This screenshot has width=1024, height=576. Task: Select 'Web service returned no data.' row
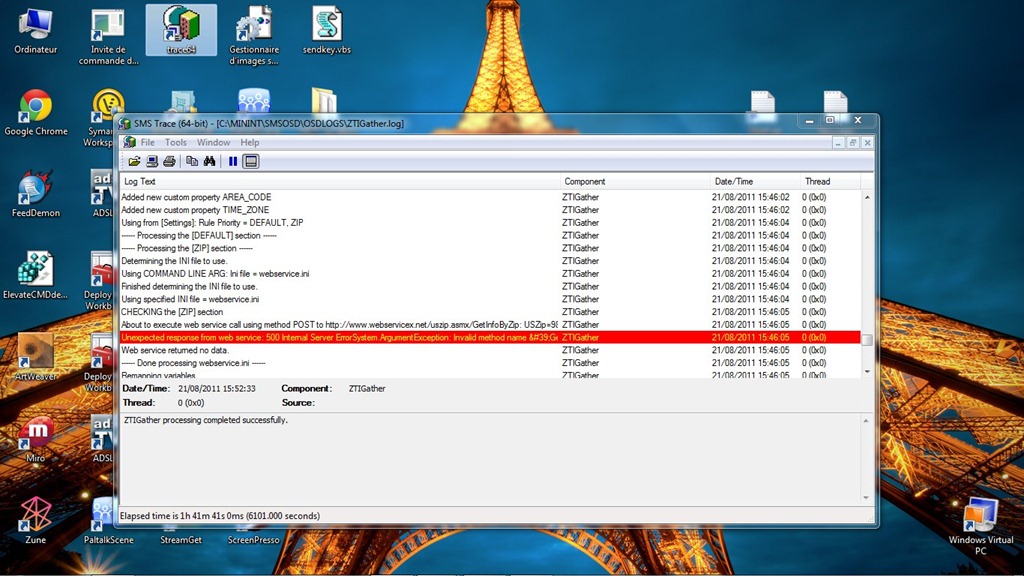490,350
